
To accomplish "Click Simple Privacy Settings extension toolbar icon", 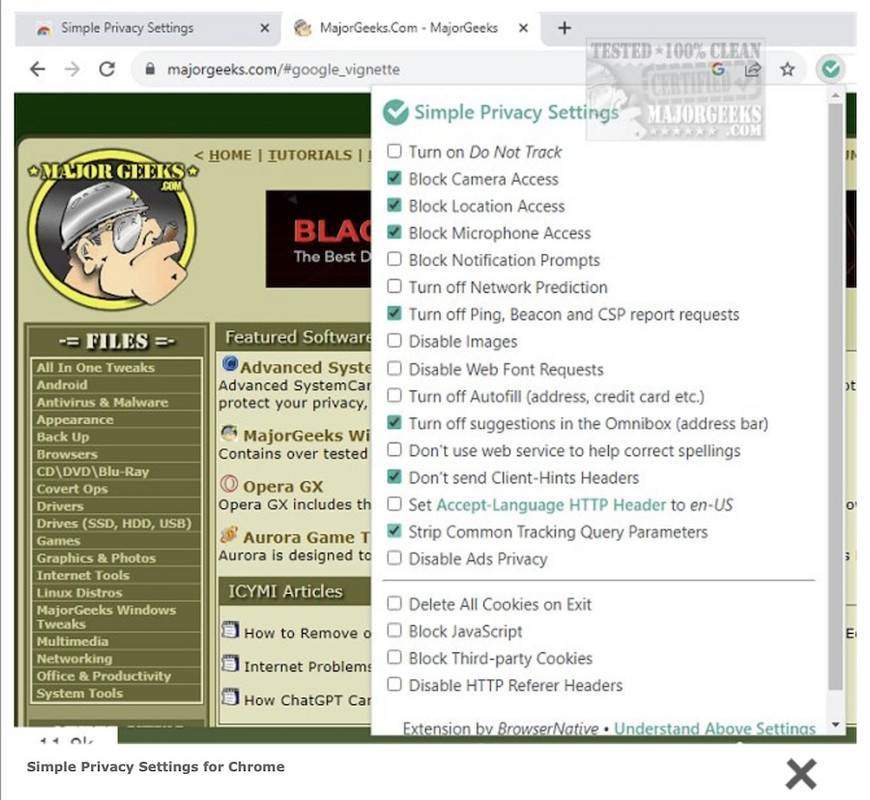I will [830, 69].
